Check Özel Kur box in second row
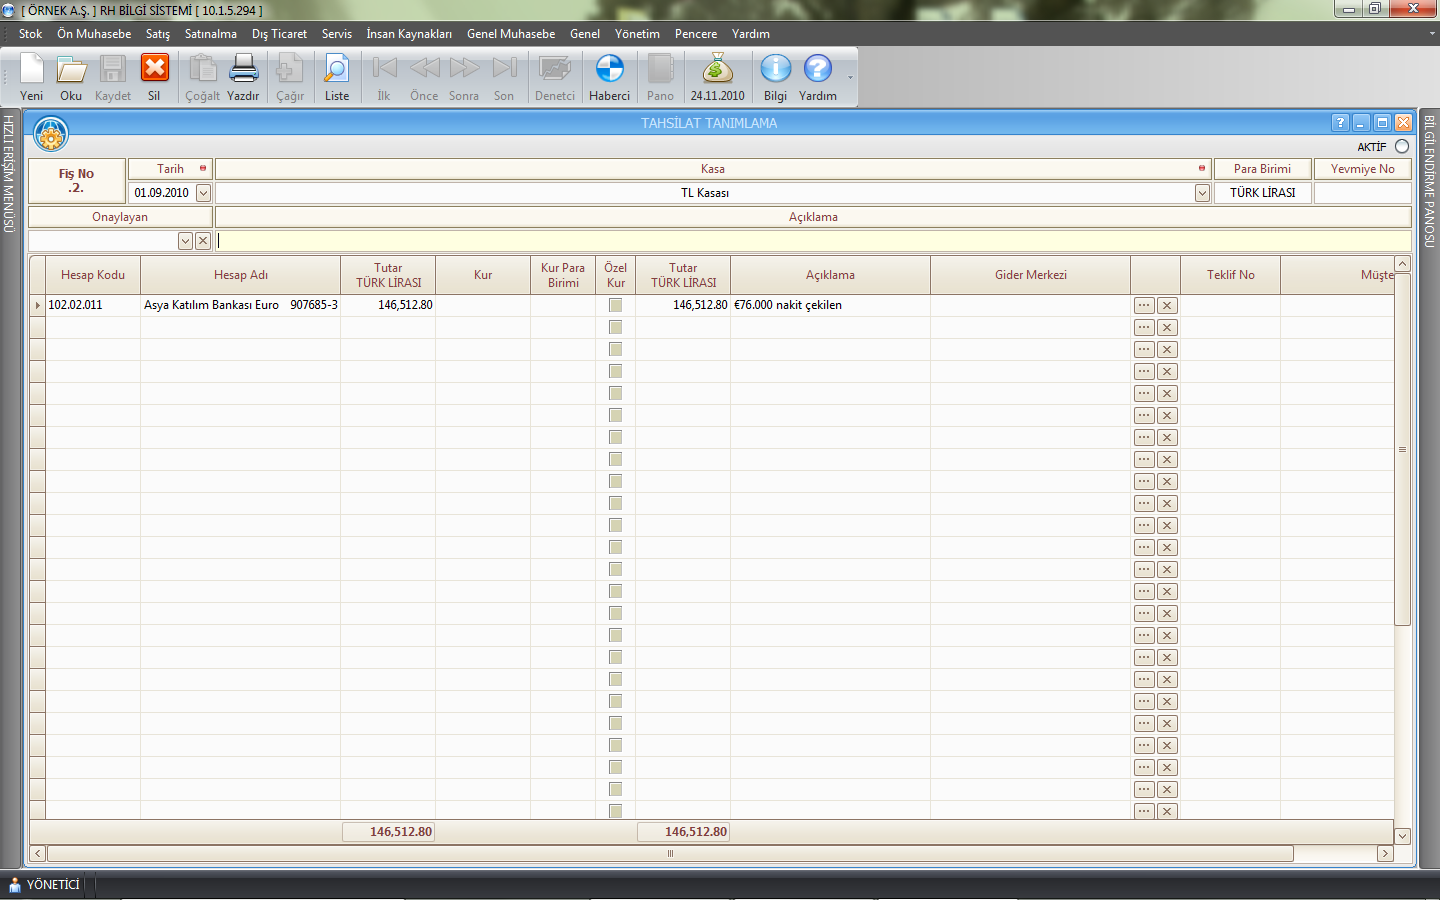1440x900 pixels. point(615,327)
